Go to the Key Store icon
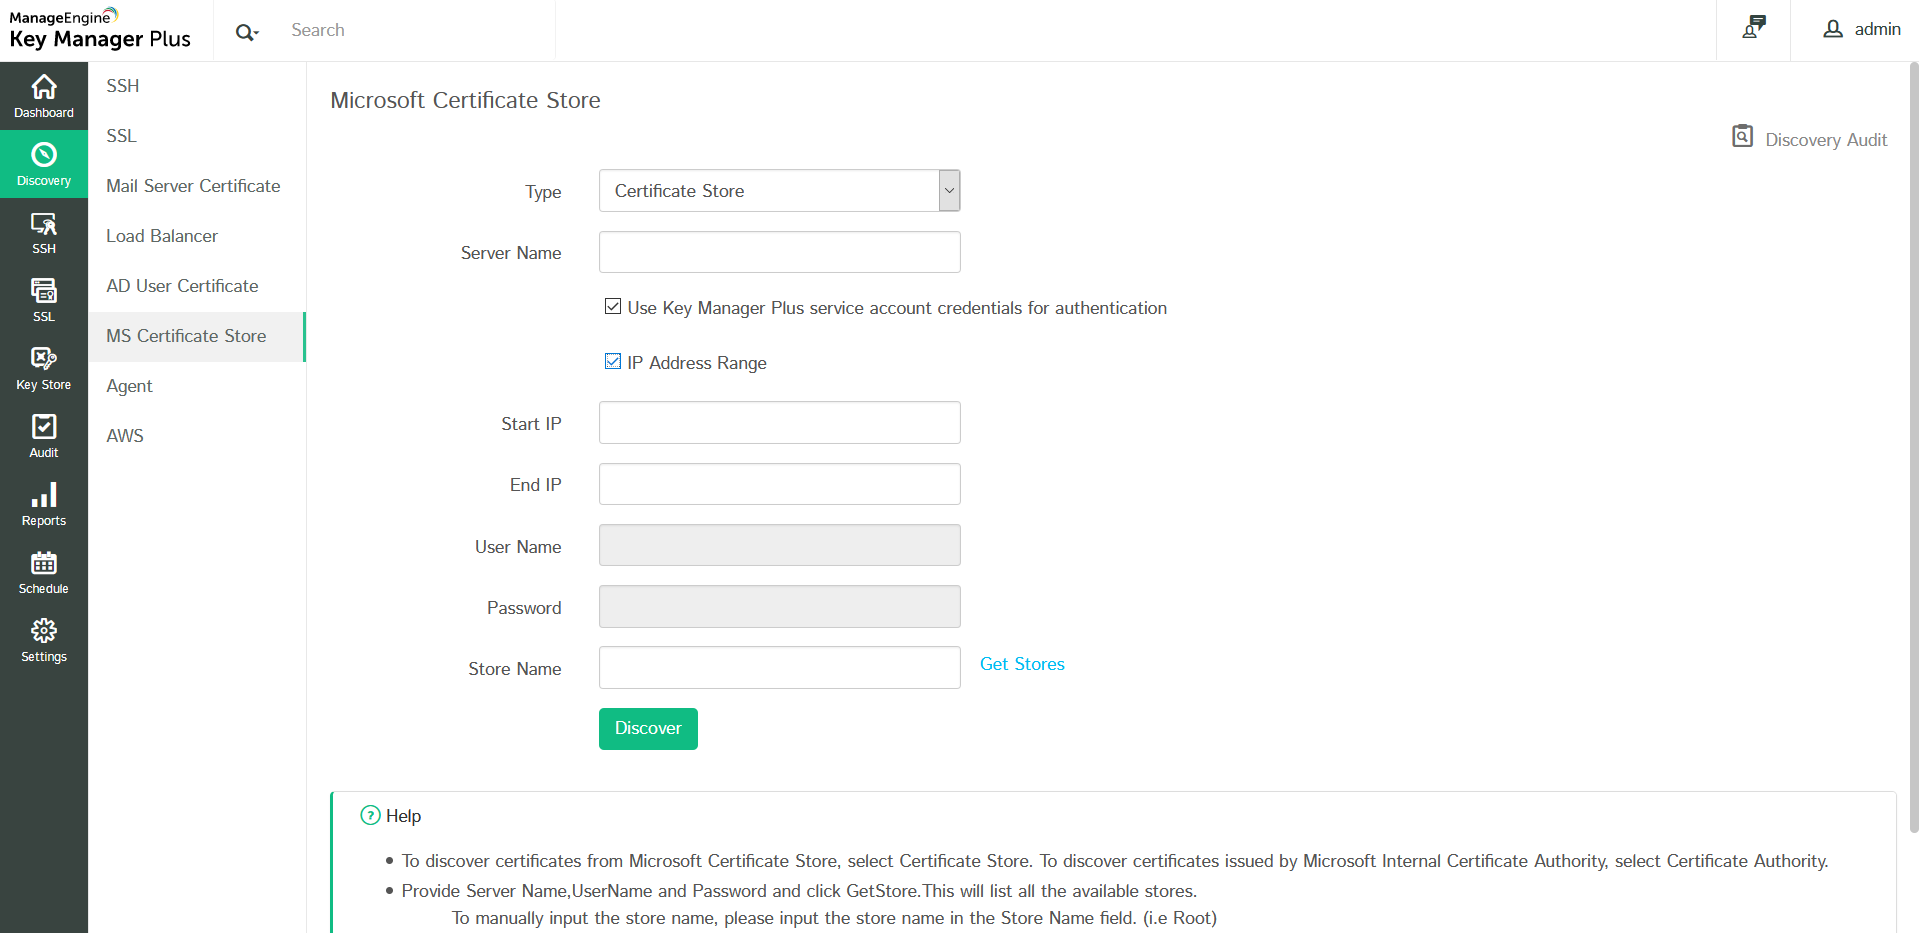The image size is (1919, 933). (x=44, y=359)
